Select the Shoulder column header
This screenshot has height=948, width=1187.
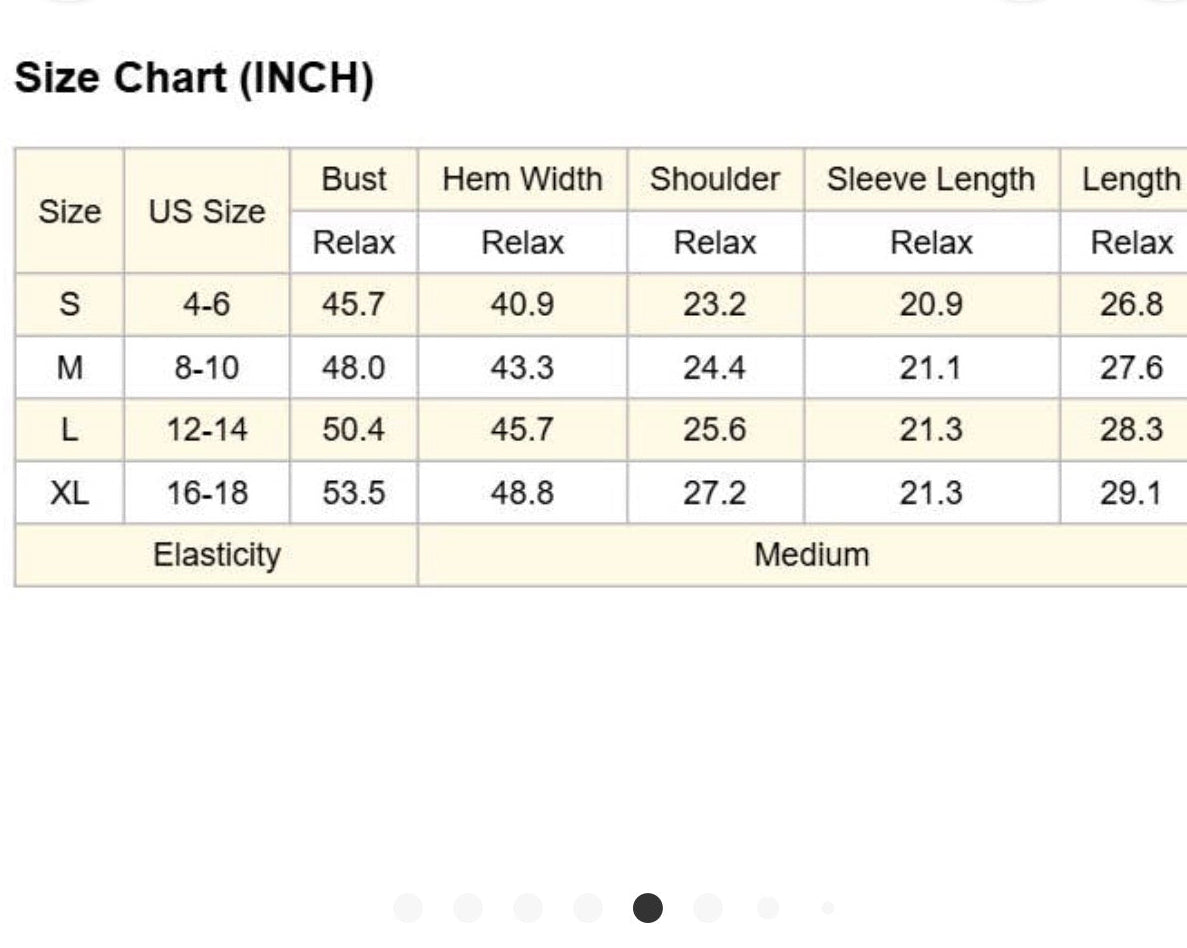(x=715, y=179)
